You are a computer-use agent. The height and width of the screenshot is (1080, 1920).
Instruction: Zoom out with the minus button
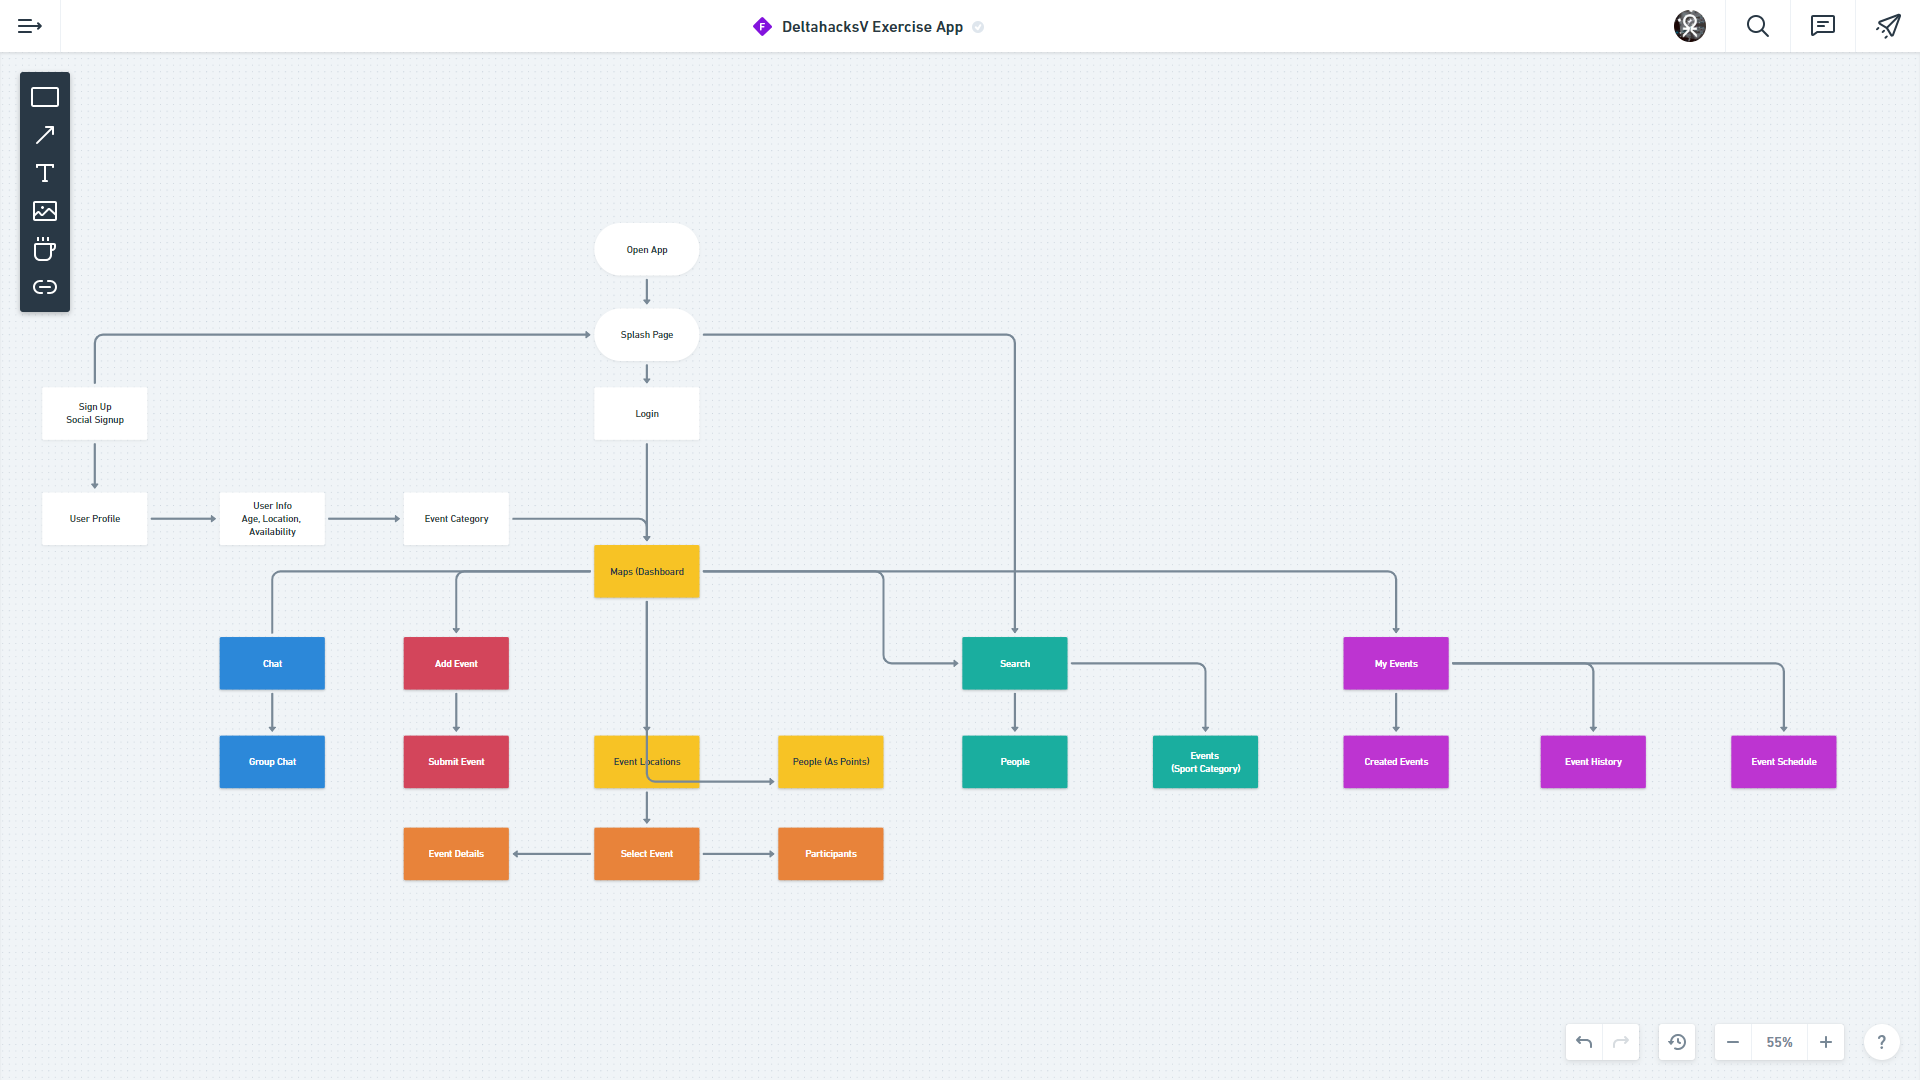(x=1733, y=1042)
